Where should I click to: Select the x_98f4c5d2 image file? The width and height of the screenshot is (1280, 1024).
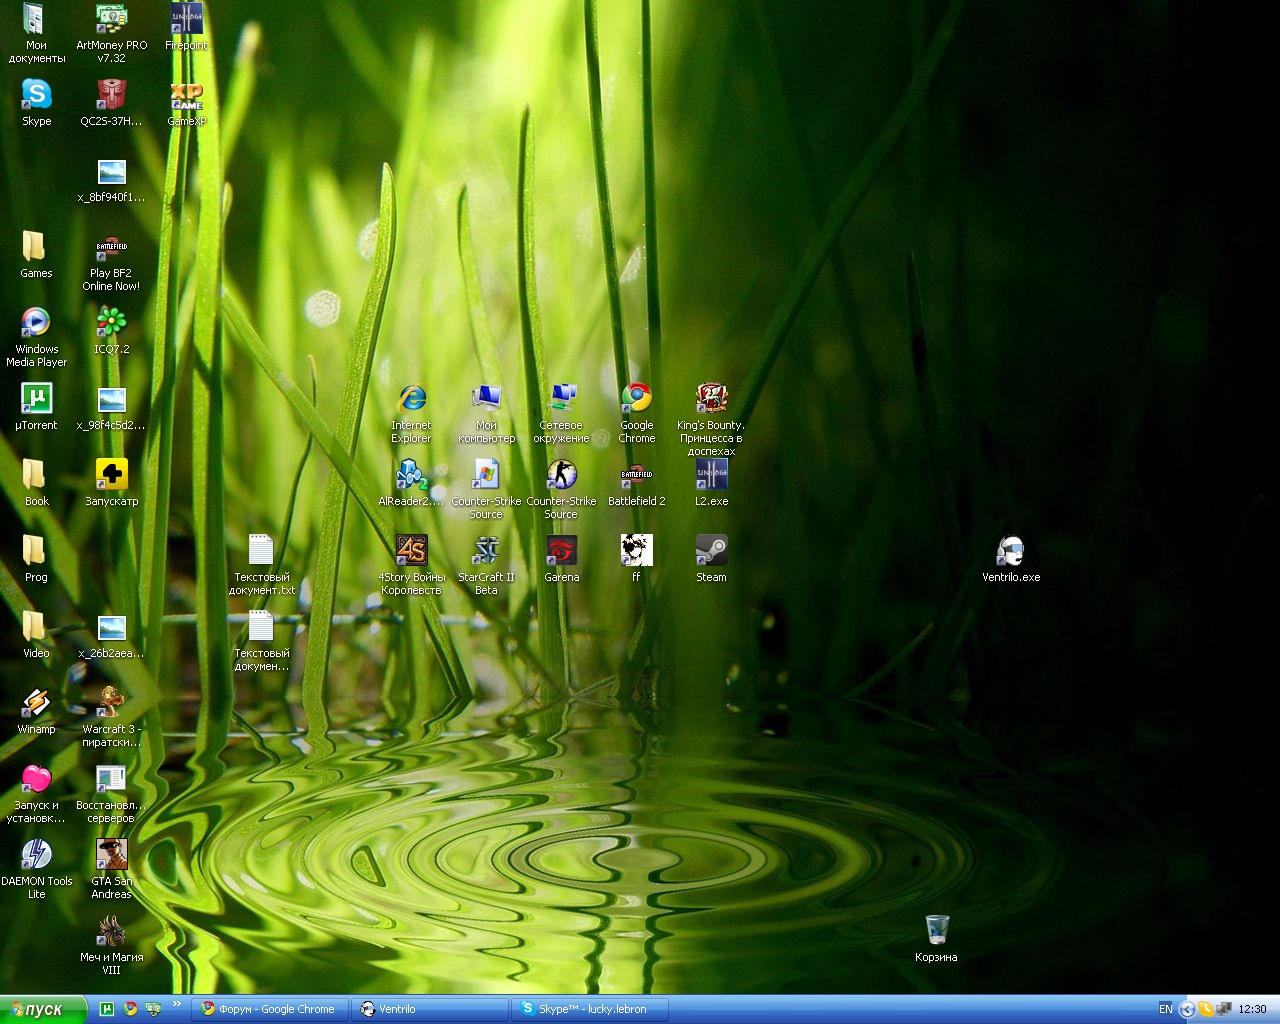(x=111, y=407)
